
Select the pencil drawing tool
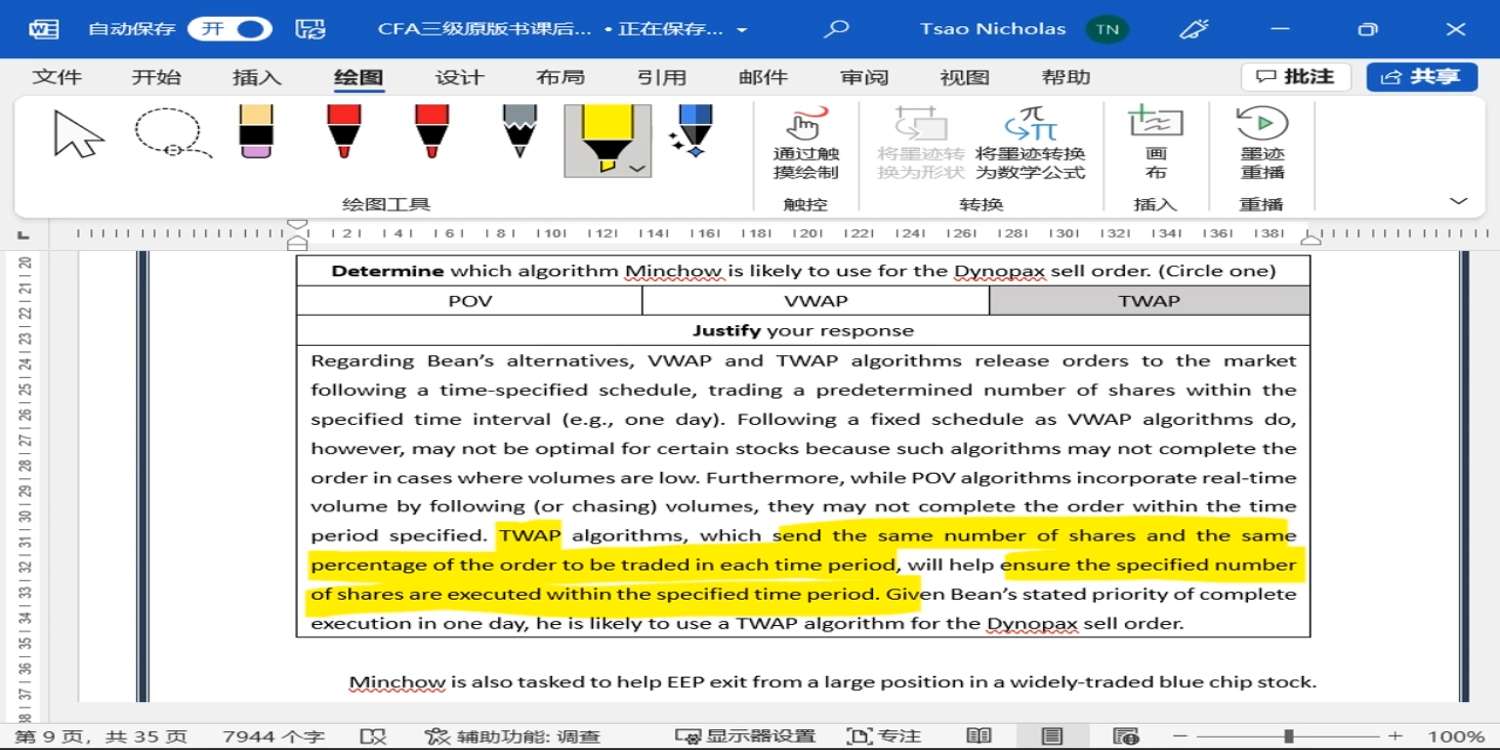pyautogui.click(x=519, y=133)
